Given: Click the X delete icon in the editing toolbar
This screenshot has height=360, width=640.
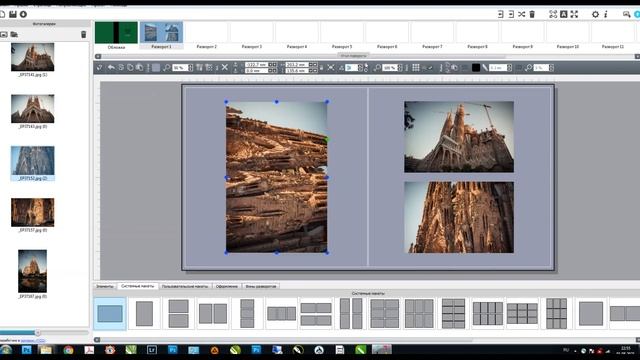Looking at the screenshot, I should [224, 67].
